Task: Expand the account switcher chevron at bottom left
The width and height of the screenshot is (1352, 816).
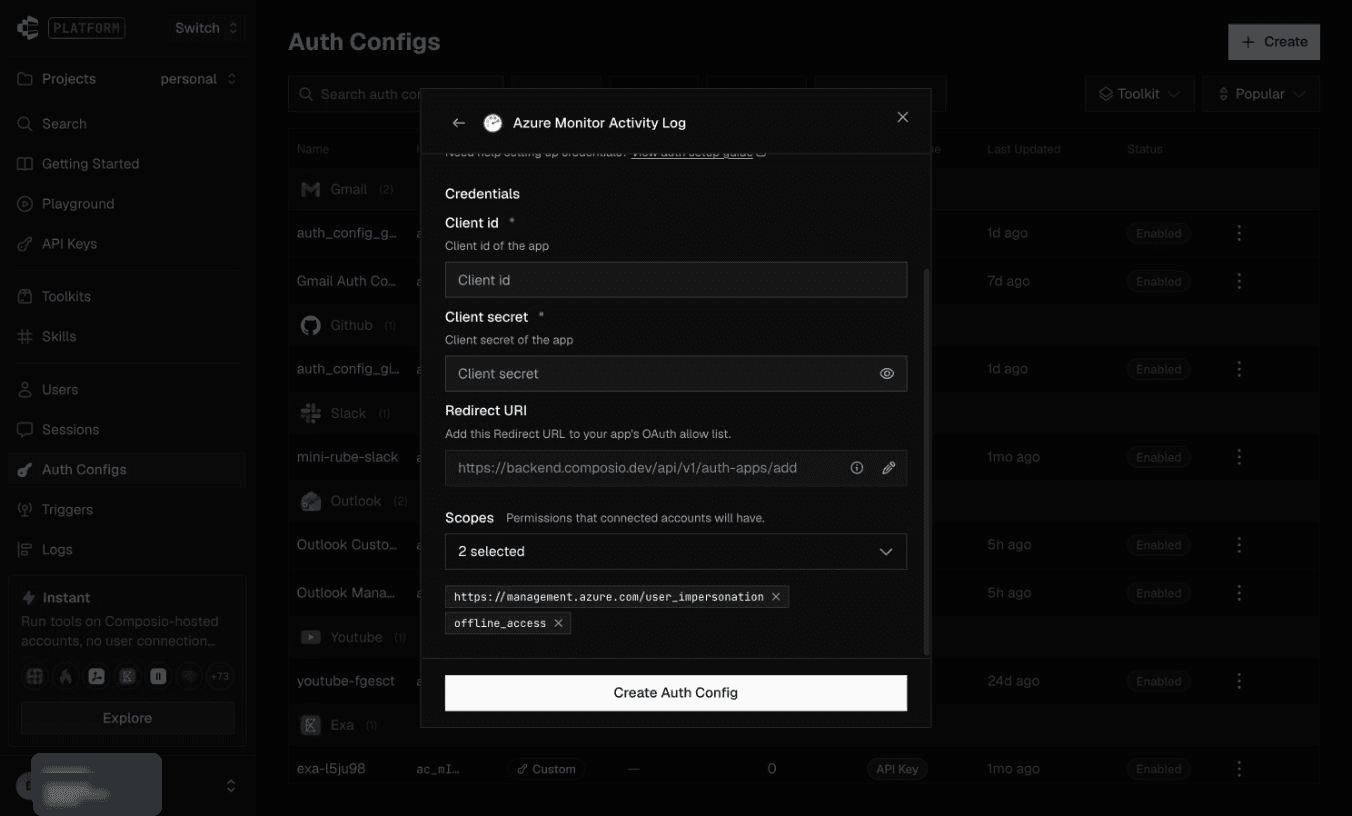Action: point(231,786)
